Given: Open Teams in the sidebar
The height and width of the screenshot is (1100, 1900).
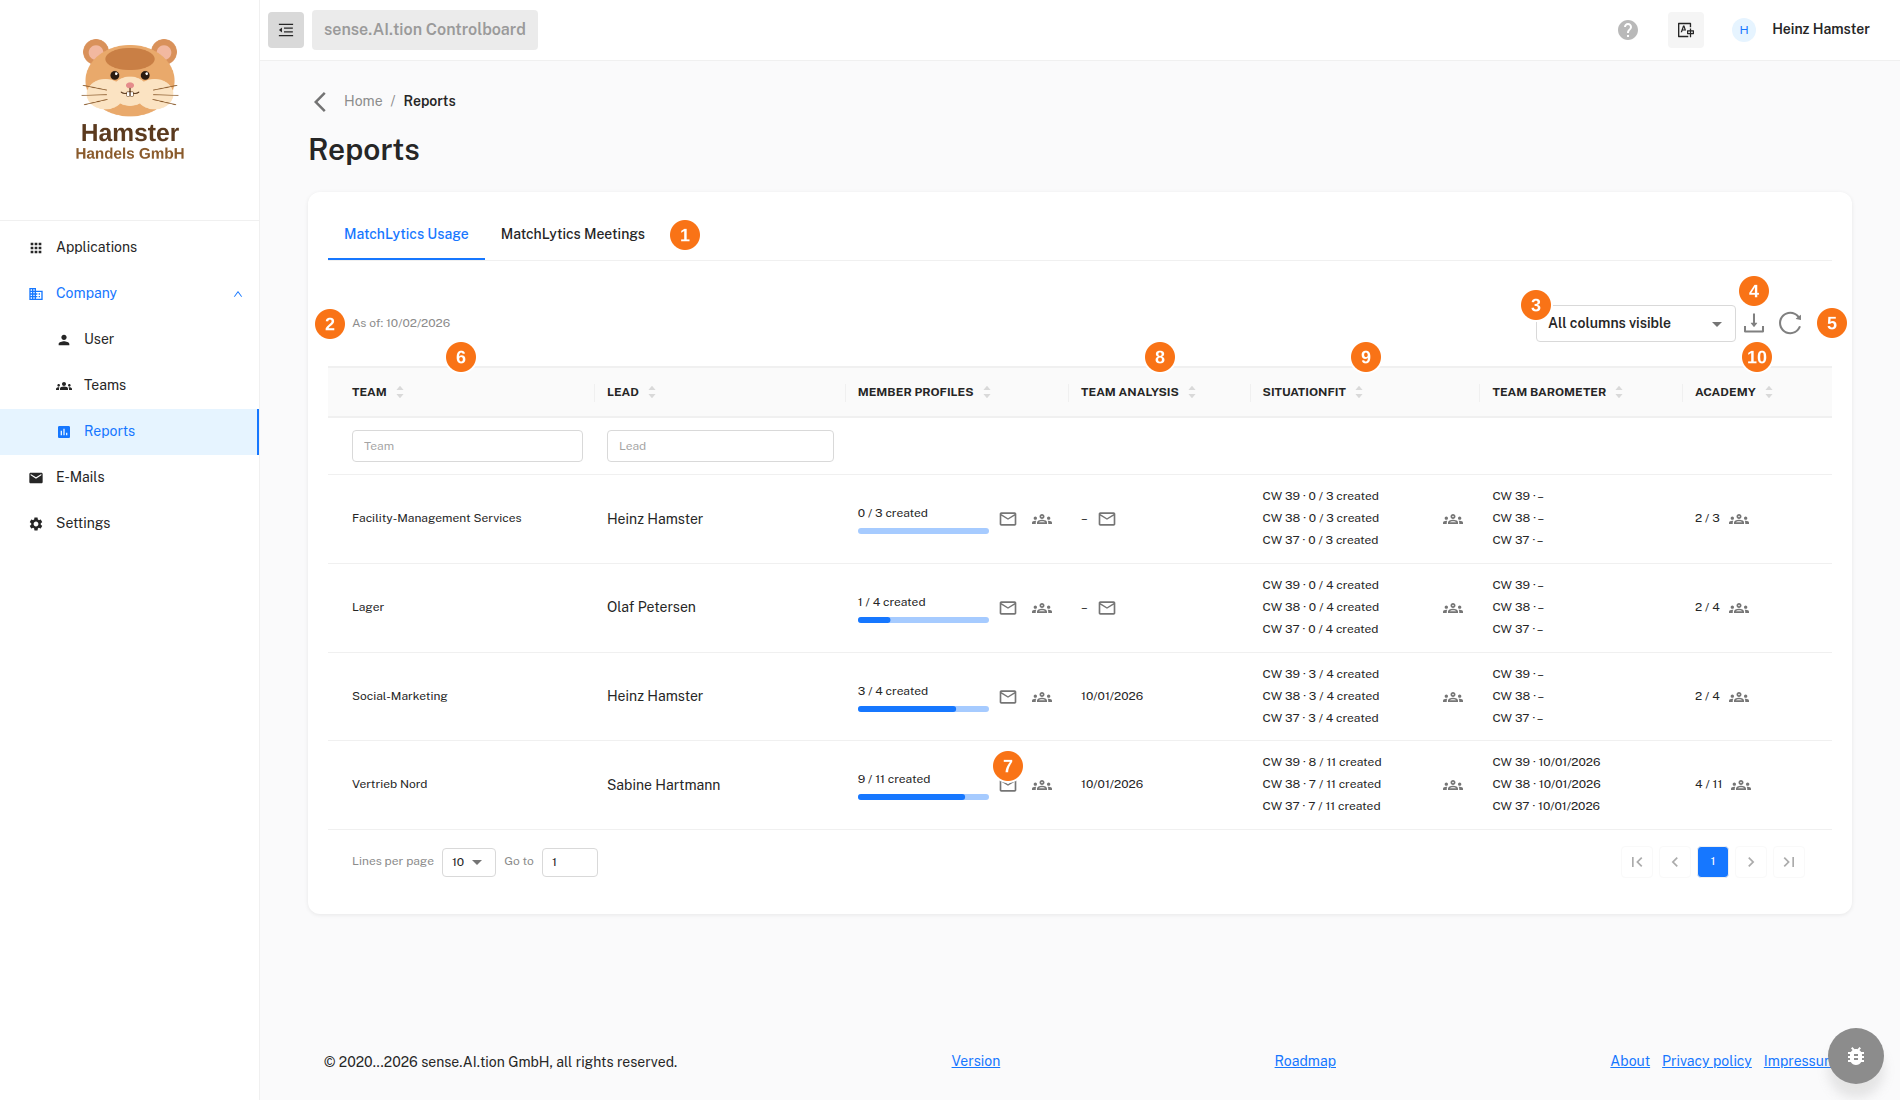Looking at the screenshot, I should [x=129, y=385].
